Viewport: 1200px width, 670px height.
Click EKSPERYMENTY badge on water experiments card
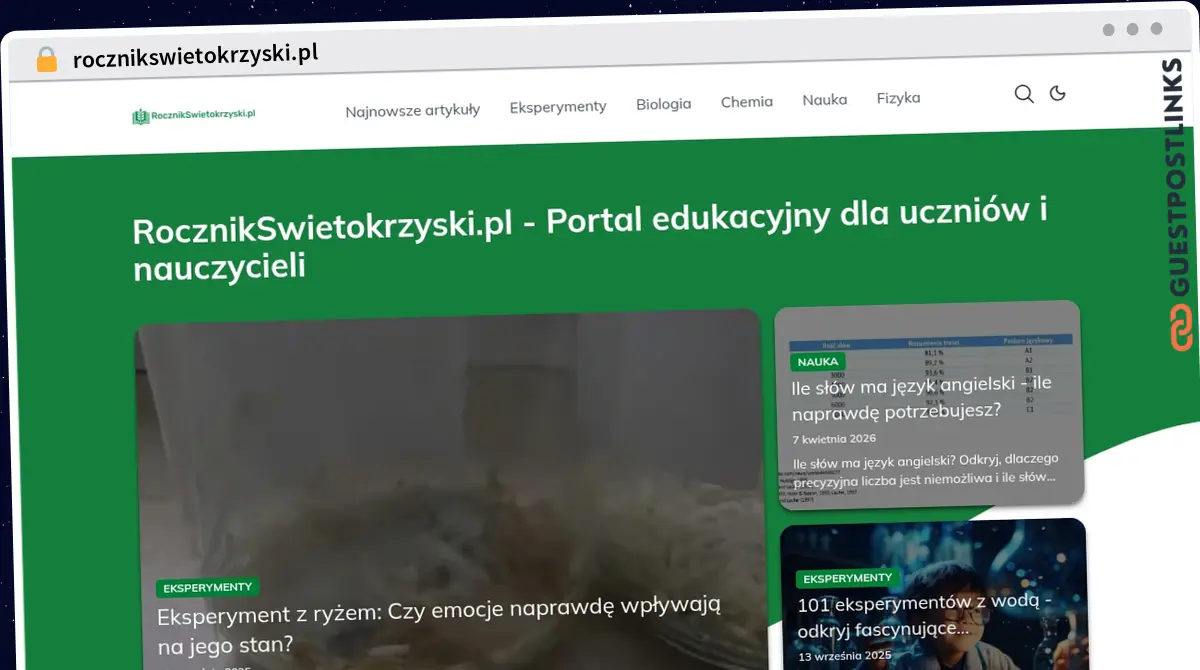(848, 578)
